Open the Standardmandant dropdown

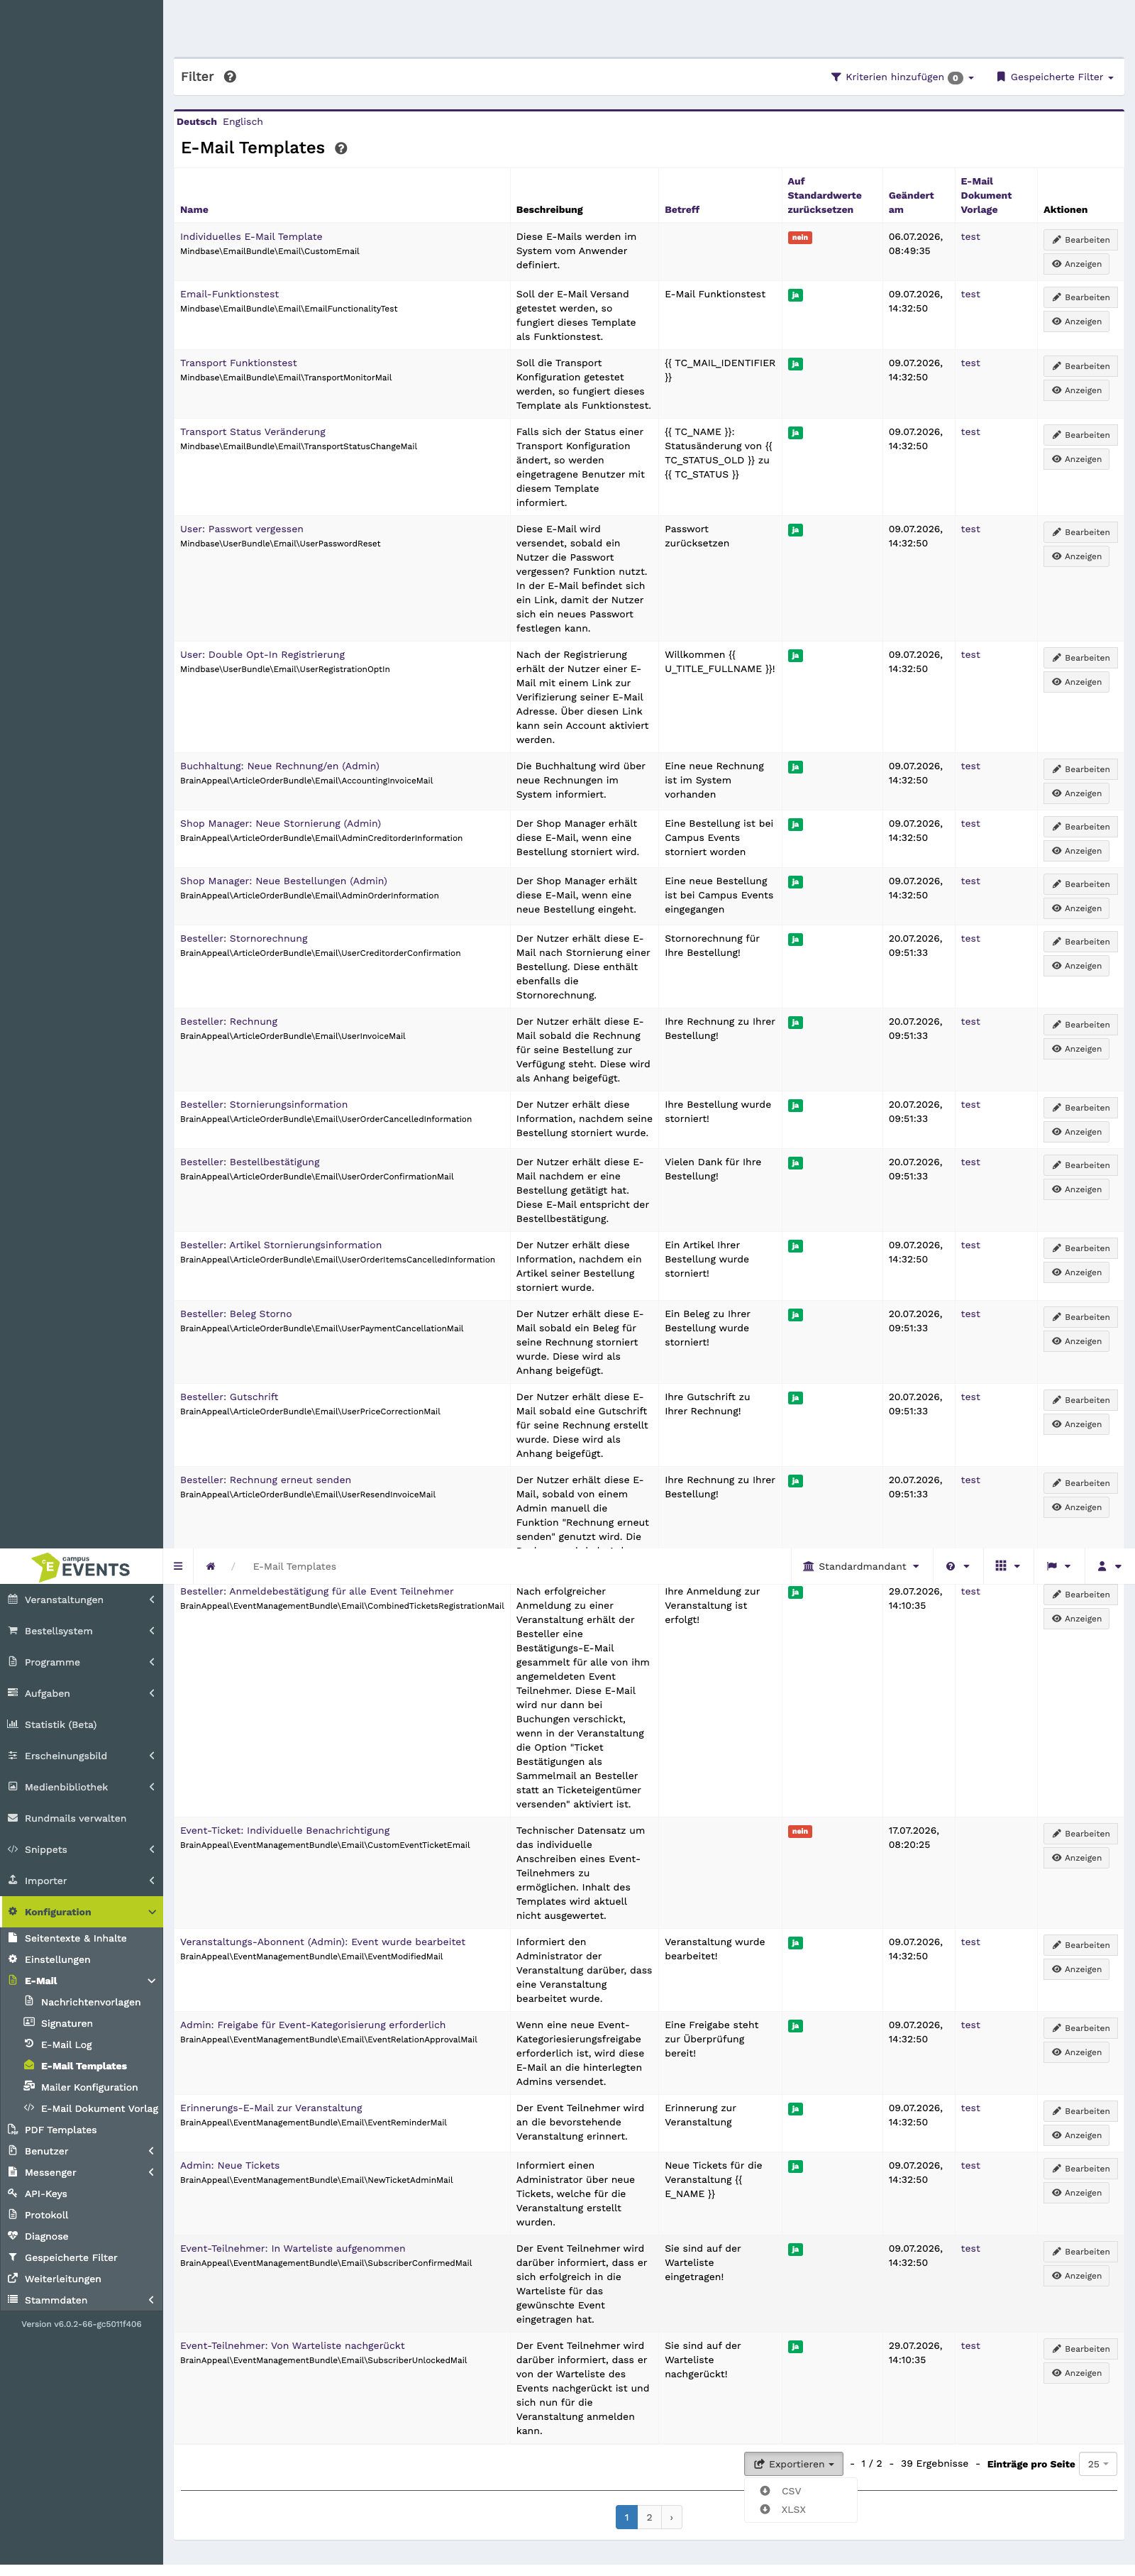pyautogui.click(x=861, y=1567)
